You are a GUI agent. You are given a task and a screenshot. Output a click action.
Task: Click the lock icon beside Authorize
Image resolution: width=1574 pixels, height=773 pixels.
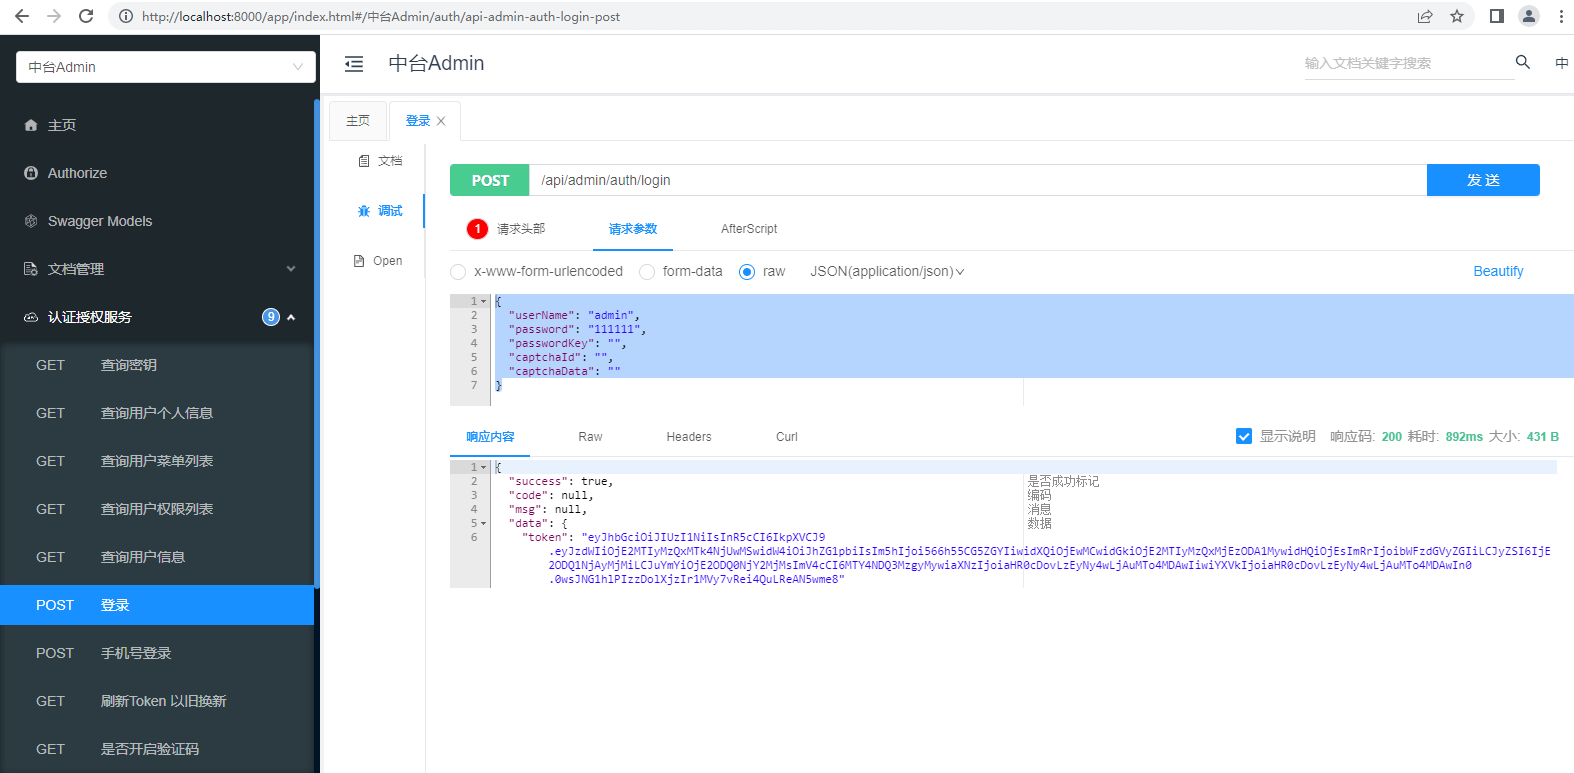31,173
